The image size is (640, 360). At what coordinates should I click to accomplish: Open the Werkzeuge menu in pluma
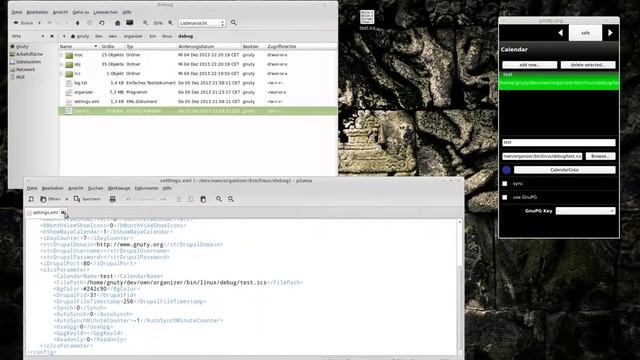pos(119,188)
